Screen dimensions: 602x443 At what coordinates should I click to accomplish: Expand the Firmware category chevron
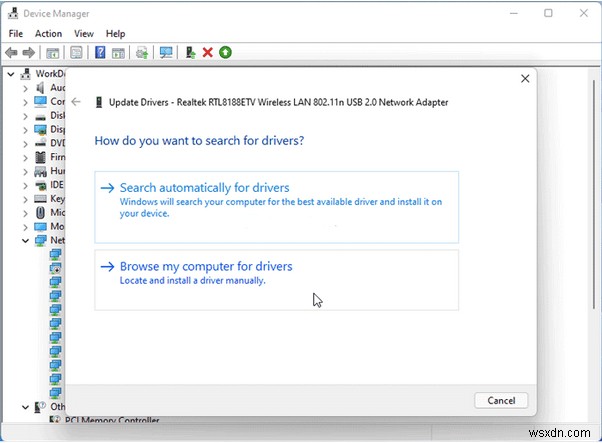pyautogui.click(x=25, y=158)
